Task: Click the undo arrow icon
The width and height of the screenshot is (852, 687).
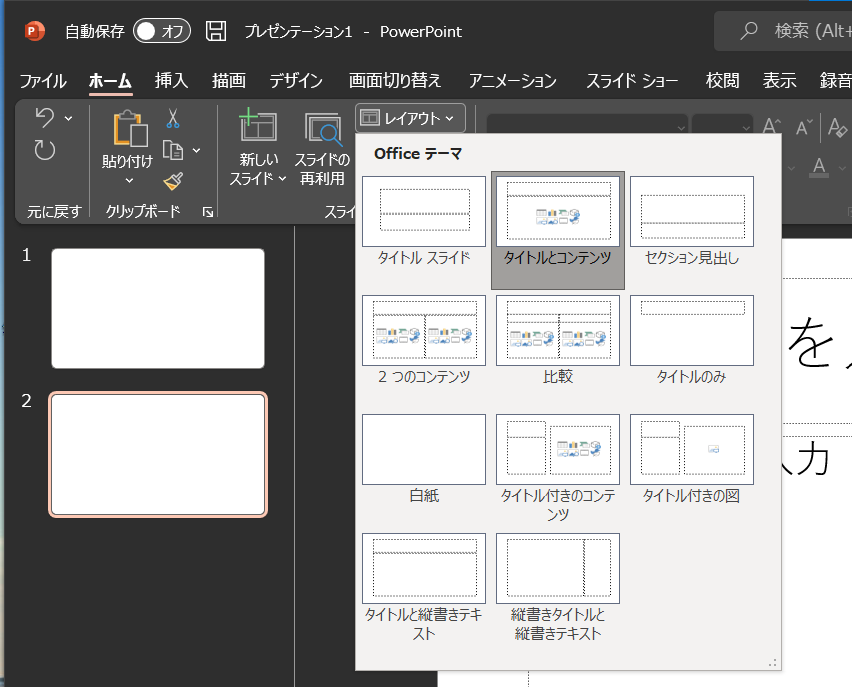Action: pyautogui.click(x=45, y=117)
